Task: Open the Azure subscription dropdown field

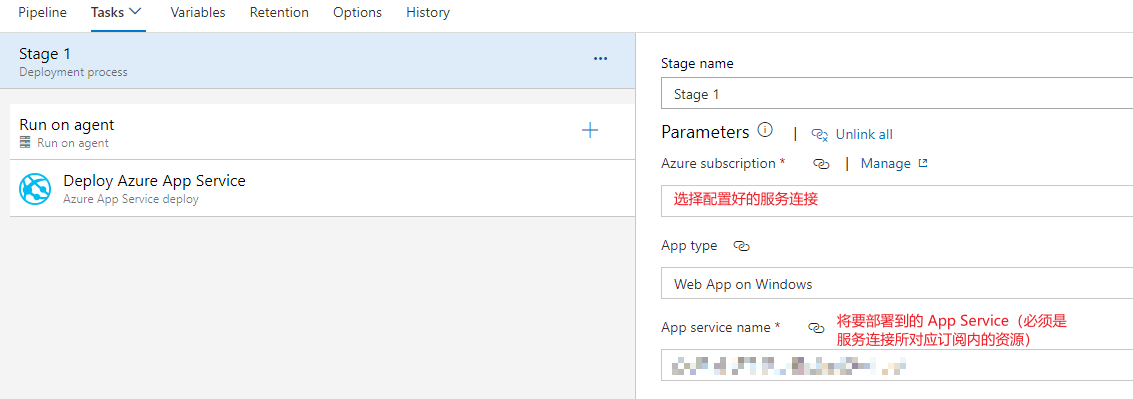Action: 897,200
